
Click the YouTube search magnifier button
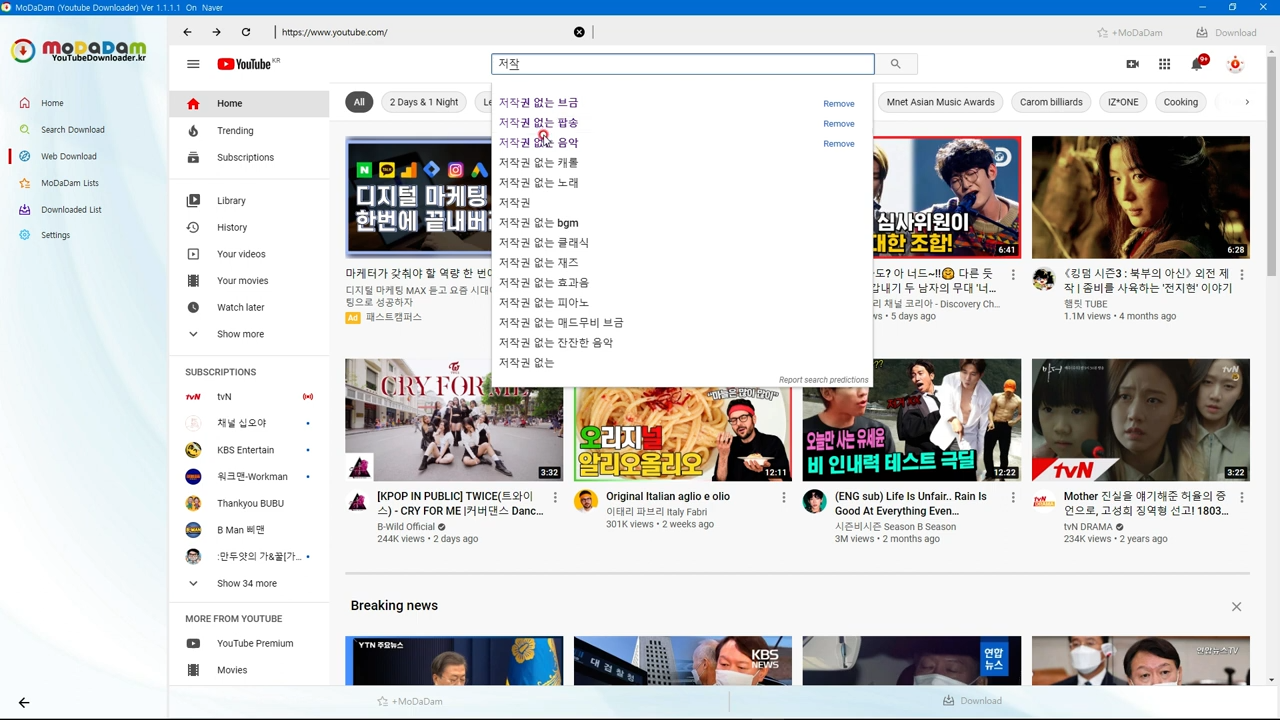(895, 64)
